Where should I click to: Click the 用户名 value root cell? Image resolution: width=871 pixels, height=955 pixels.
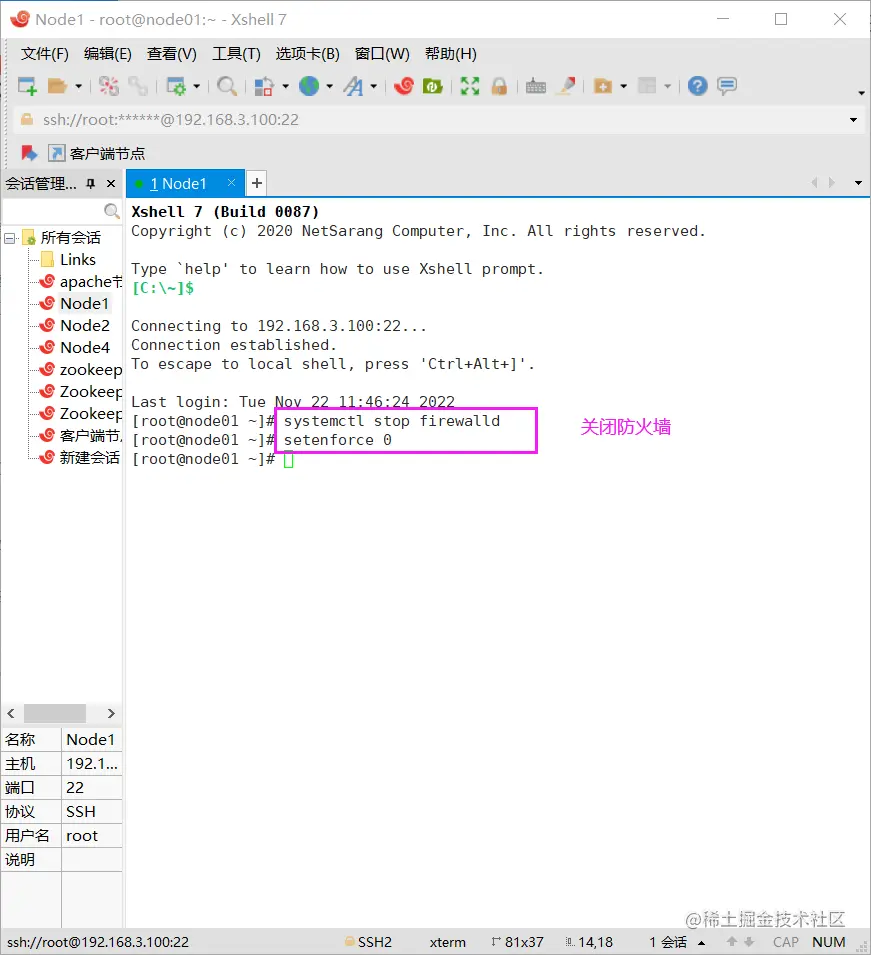91,836
